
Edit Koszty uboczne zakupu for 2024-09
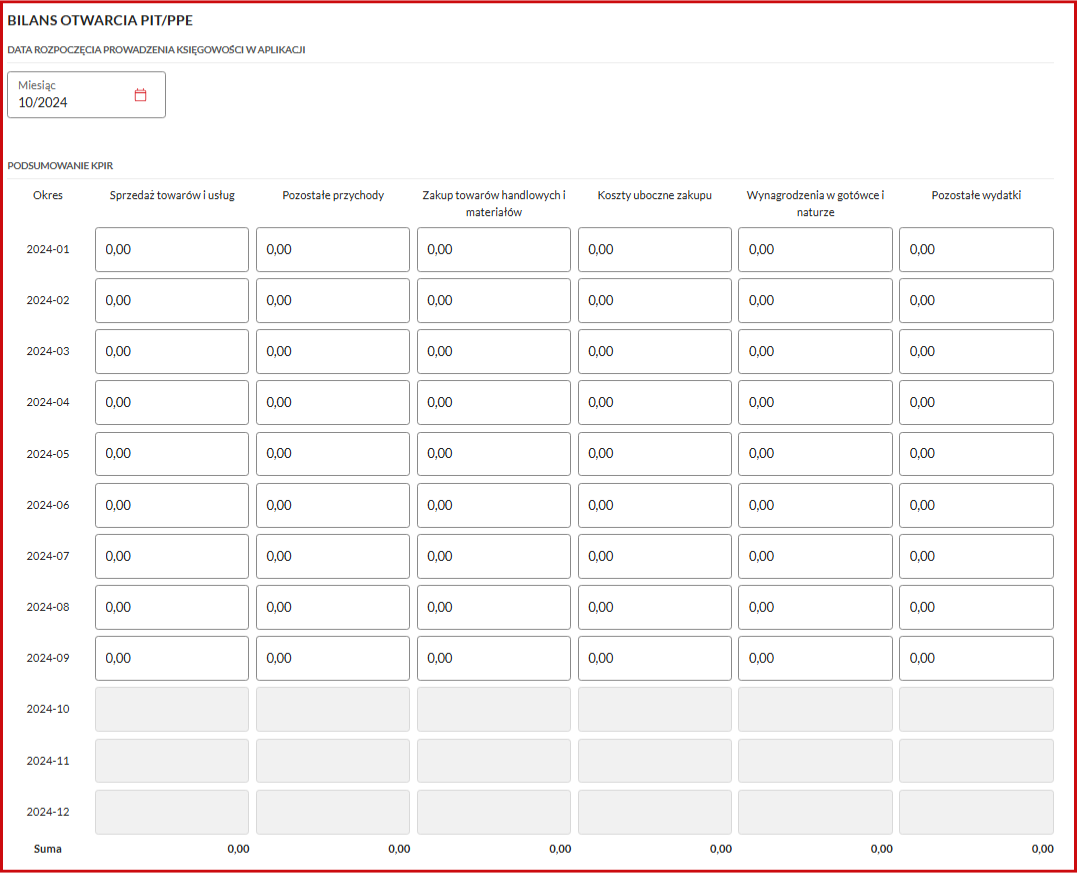click(x=655, y=658)
